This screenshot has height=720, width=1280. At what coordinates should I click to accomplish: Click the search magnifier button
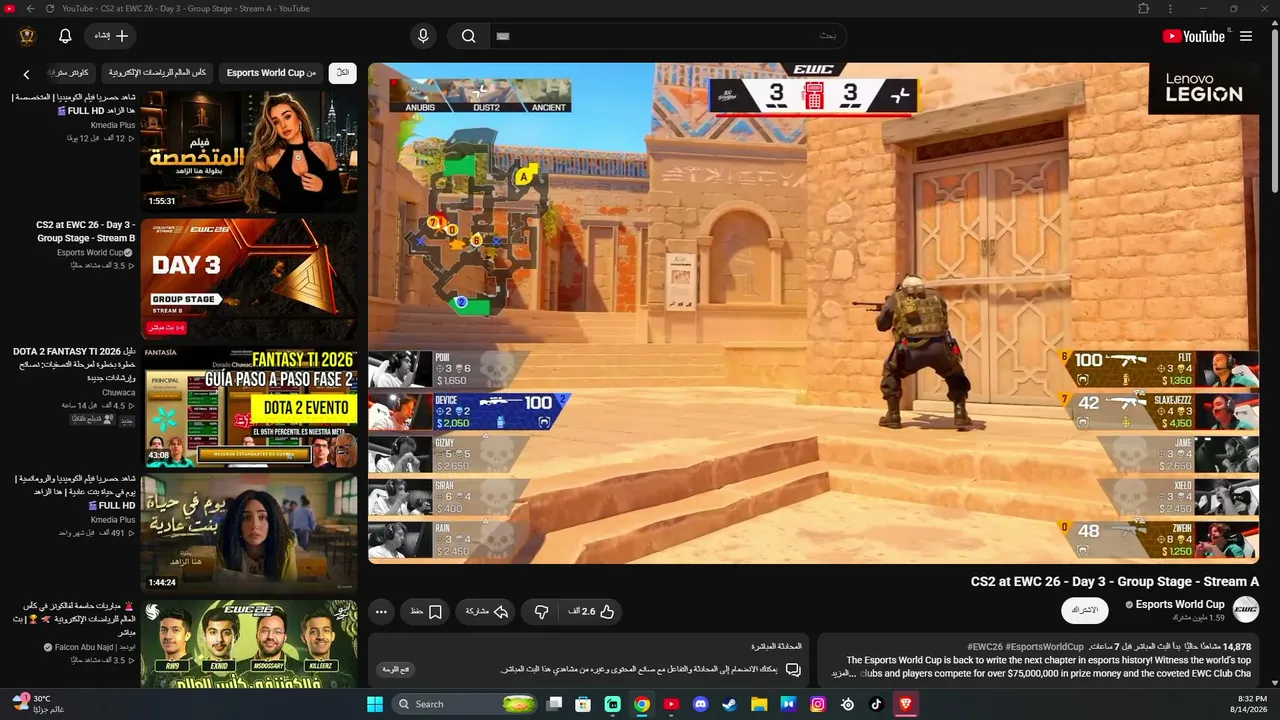point(468,36)
